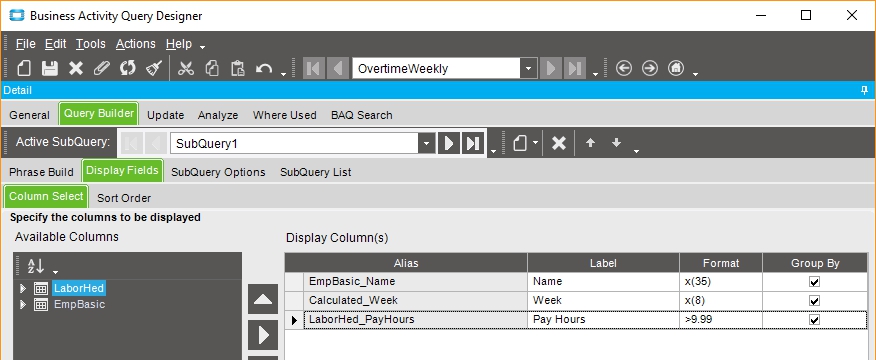
Task: Jump to first BAQ record in main toolbar
Action: tap(313, 68)
